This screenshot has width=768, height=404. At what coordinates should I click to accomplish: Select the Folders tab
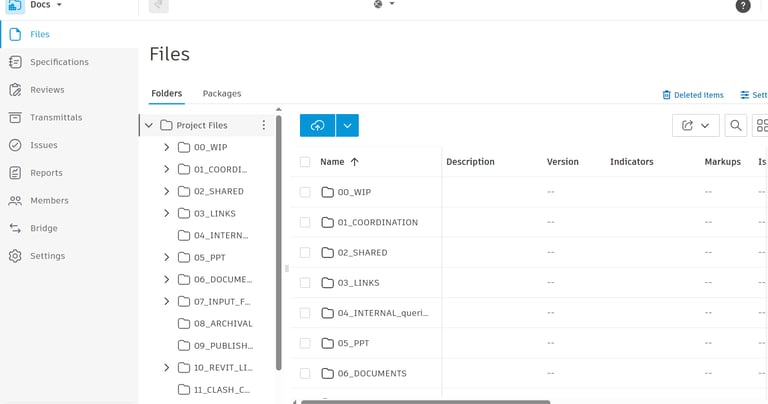click(x=166, y=94)
